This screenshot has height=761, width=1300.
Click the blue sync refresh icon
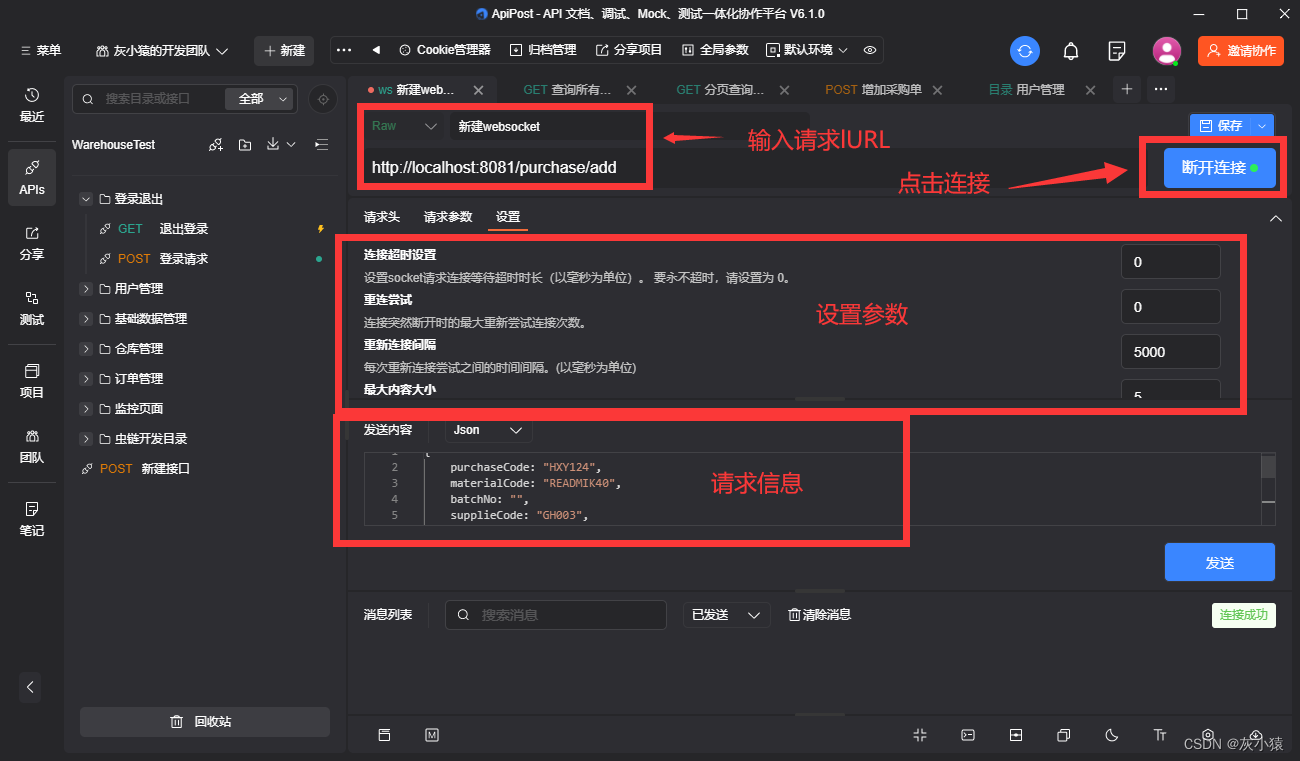1025,51
